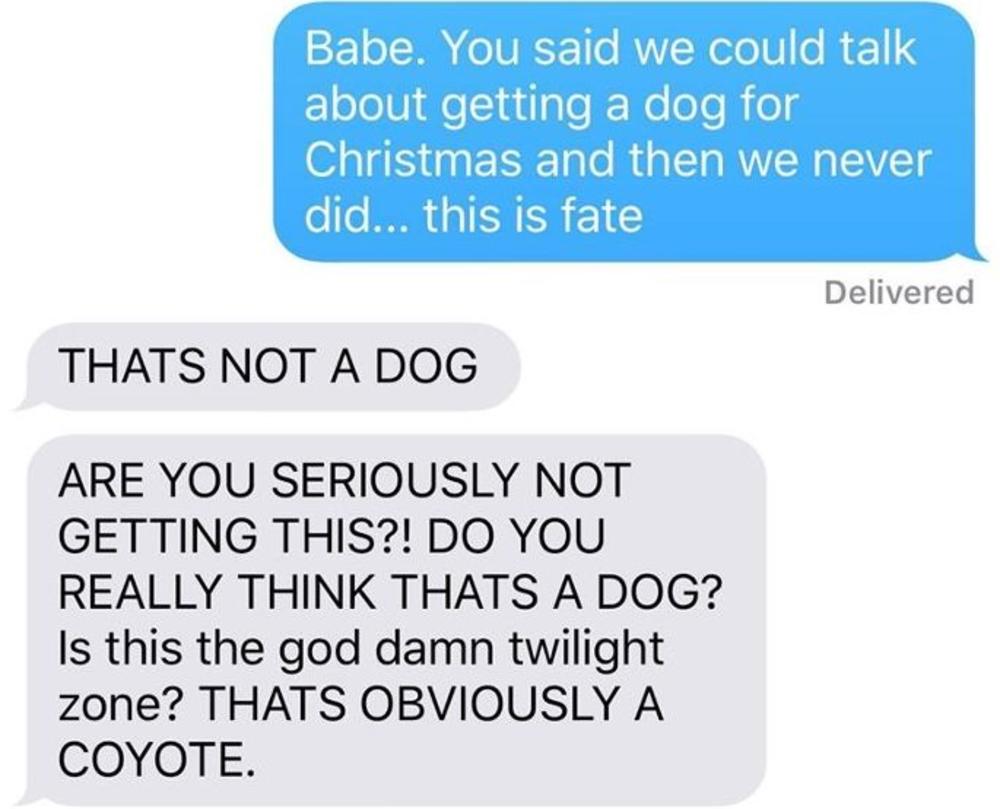Select the "GETTING THIS?!" text
1000x809 pixels.
(239, 536)
